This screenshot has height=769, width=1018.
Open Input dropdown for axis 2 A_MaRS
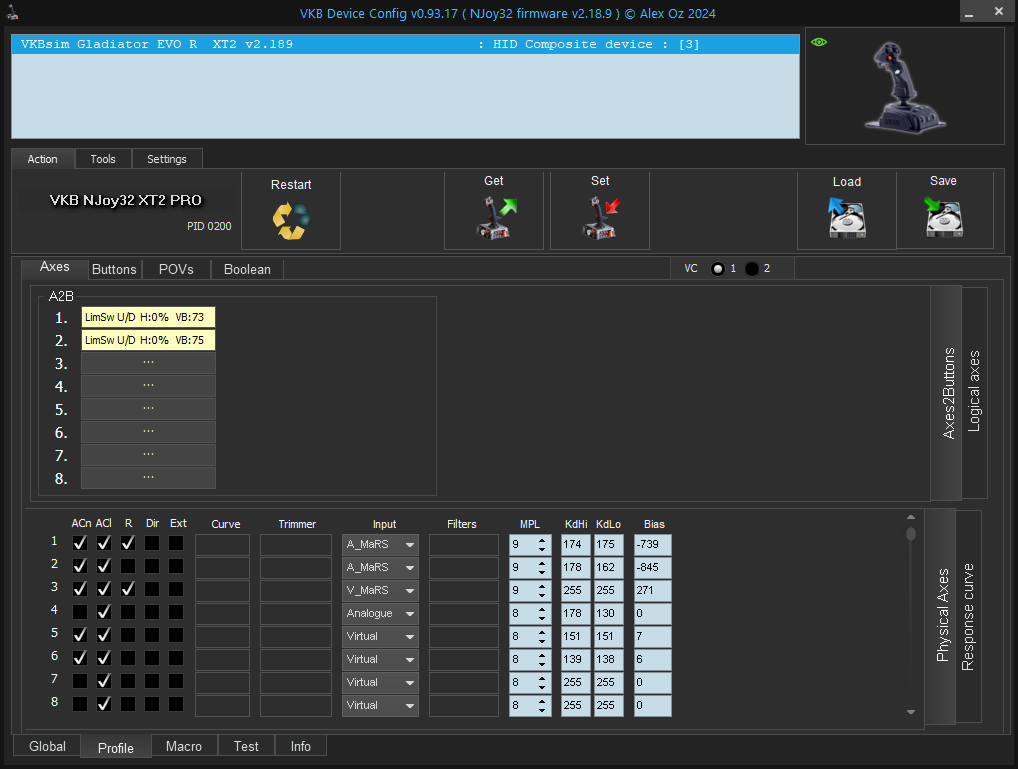[380, 568]
